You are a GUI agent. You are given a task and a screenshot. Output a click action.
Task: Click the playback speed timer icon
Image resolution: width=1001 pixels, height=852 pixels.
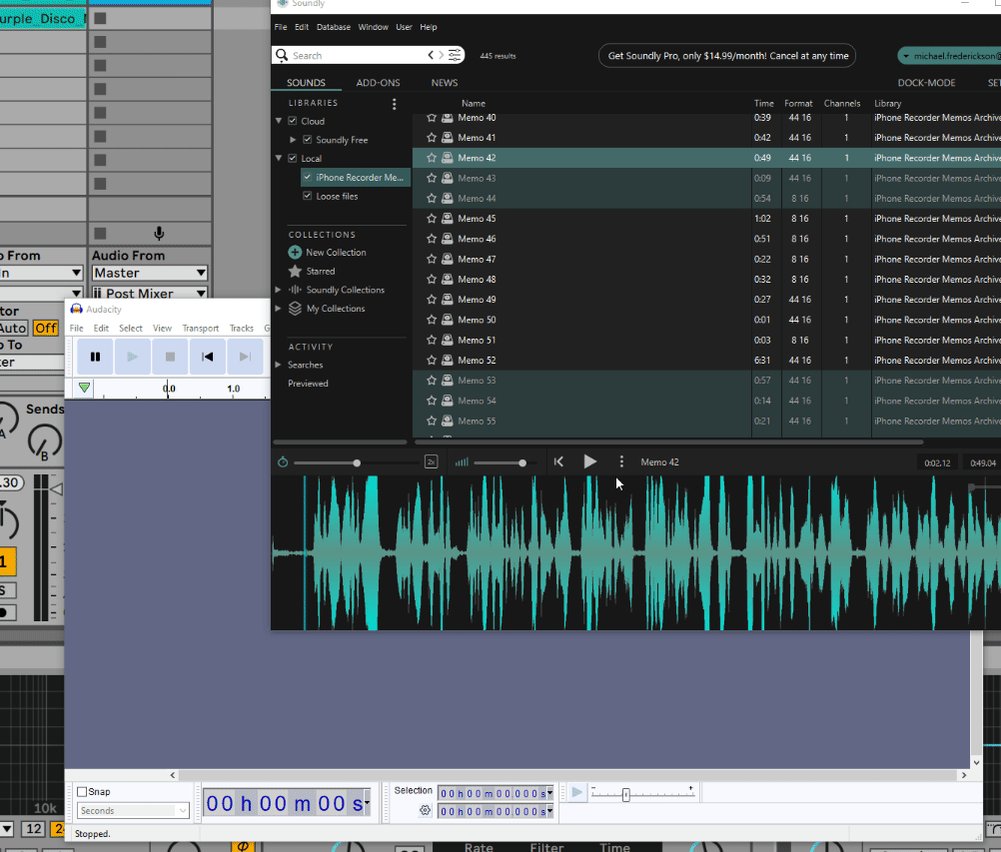[x=283, y=462]
